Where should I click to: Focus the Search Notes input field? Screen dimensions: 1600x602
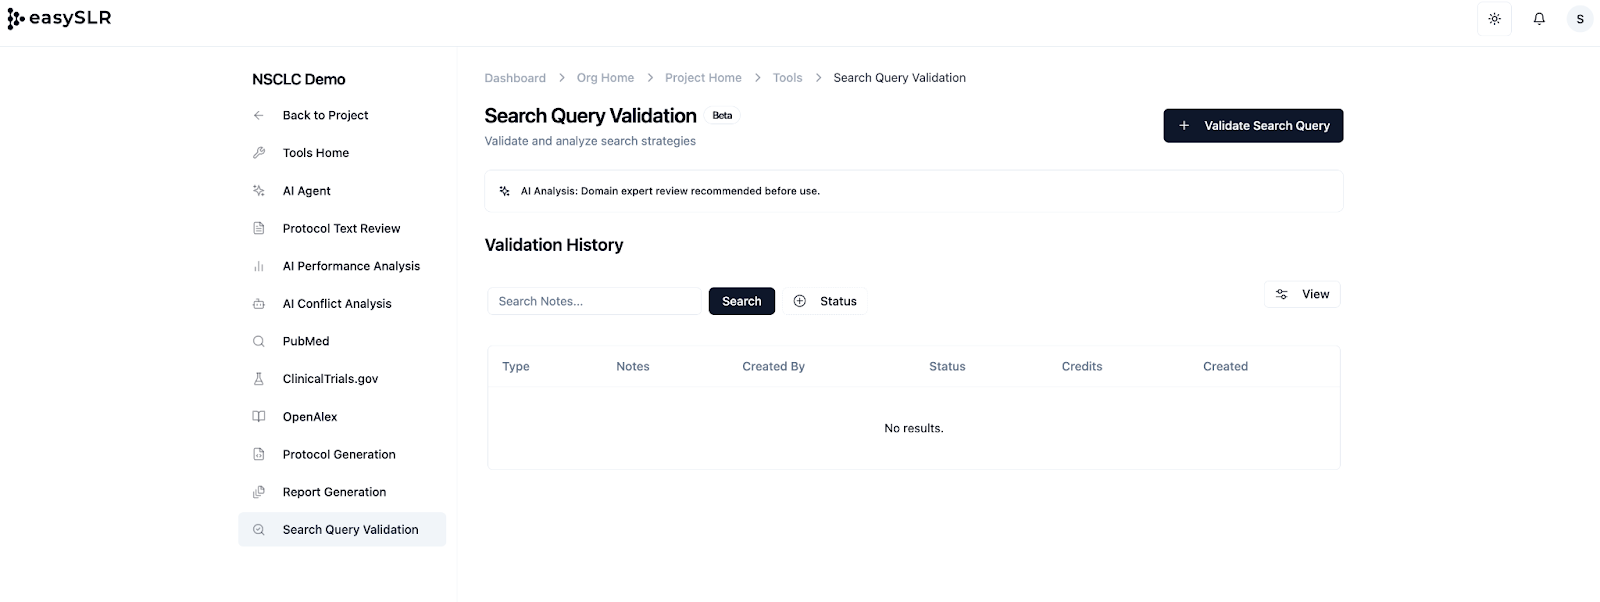(594, 301)
